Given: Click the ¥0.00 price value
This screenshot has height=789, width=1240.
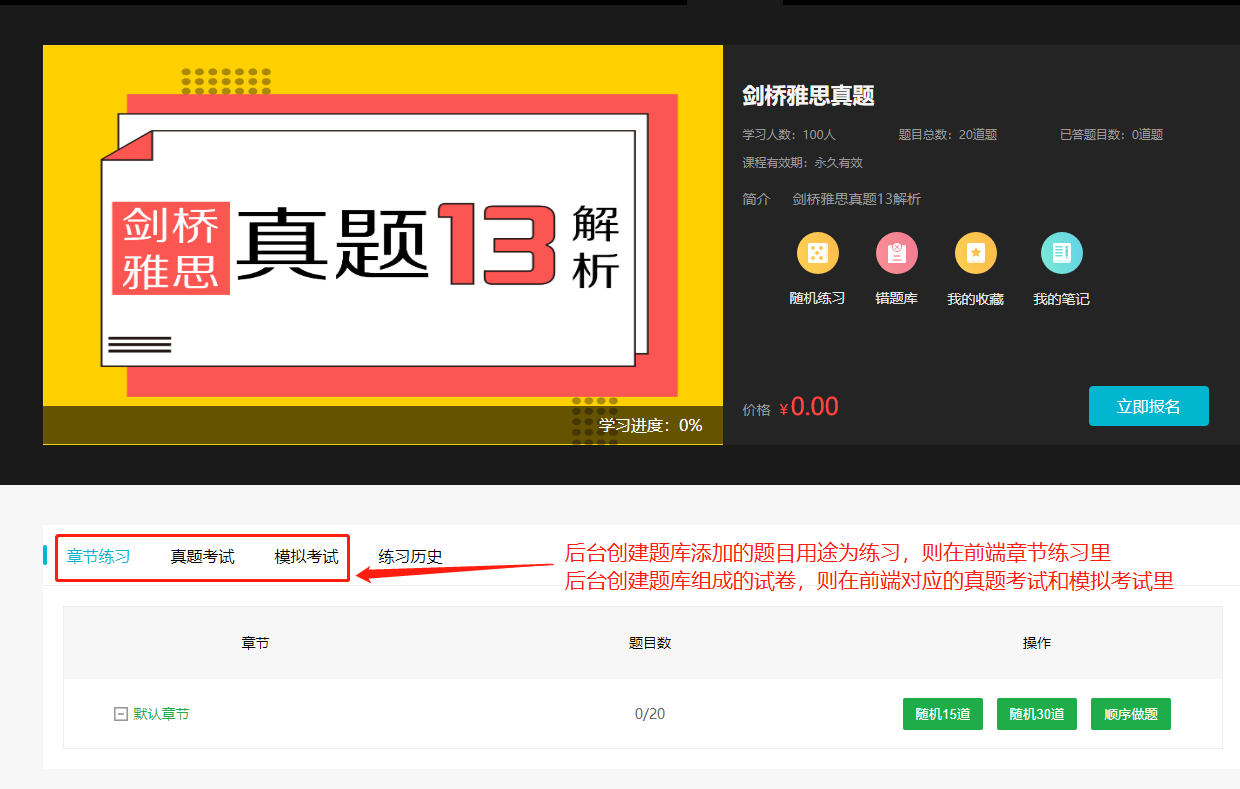Looking at the screenshot, I should pos(809,407).
